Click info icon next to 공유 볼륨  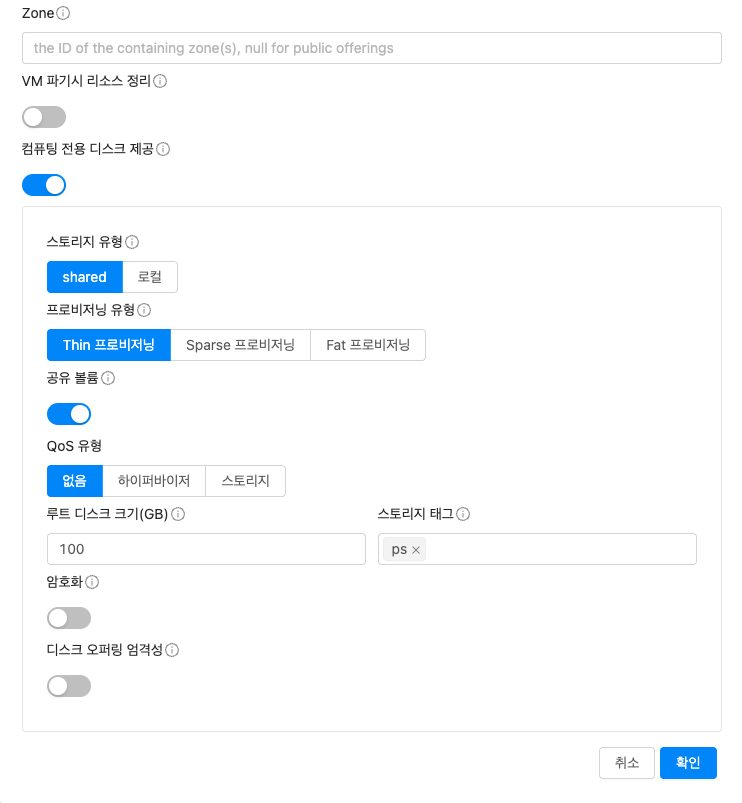(x=108, y=378)
